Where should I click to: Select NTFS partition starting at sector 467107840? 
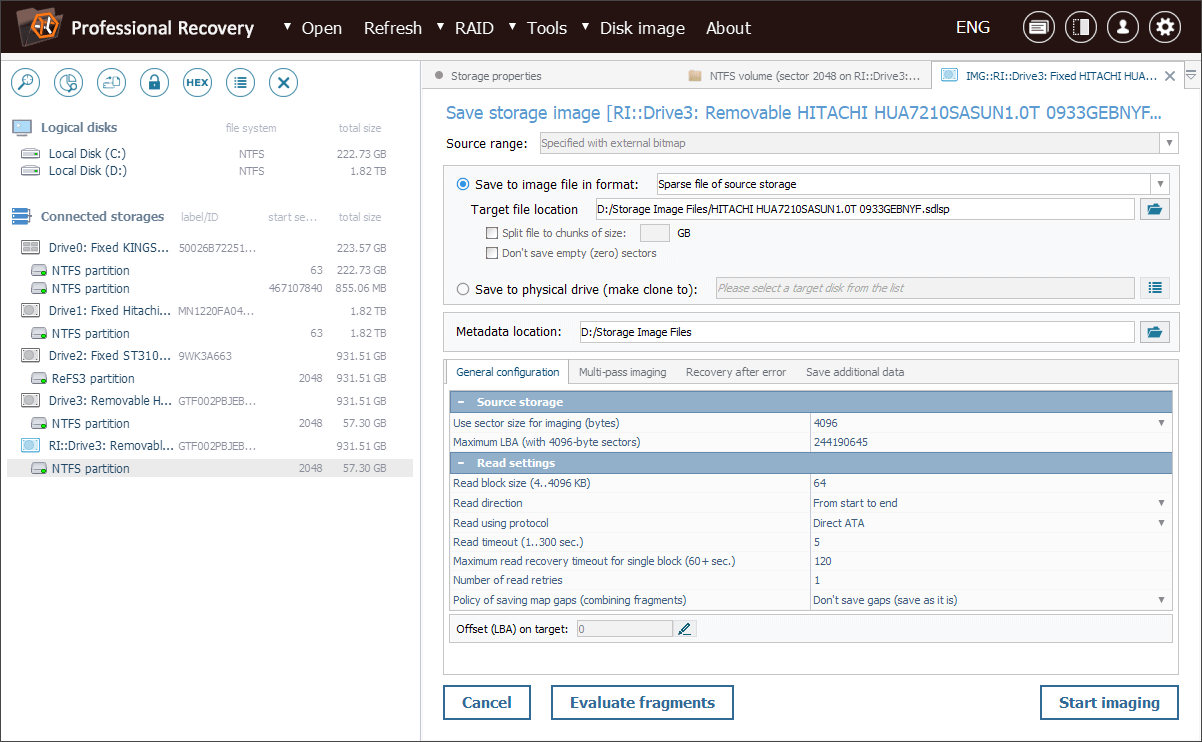[210, 289]
